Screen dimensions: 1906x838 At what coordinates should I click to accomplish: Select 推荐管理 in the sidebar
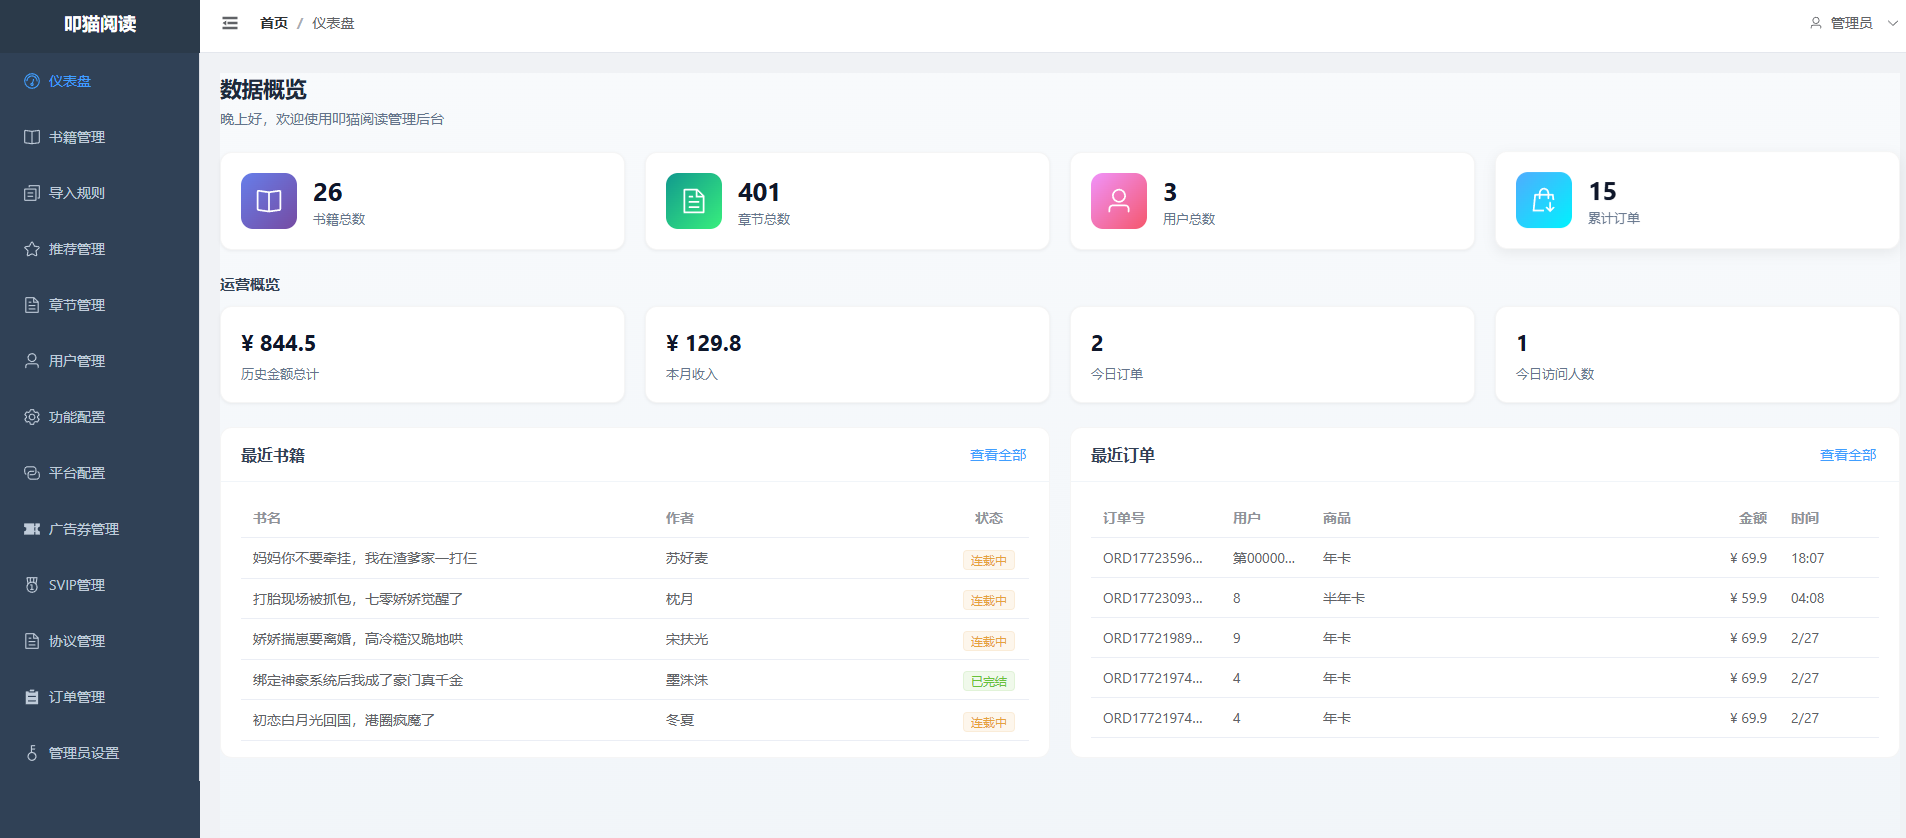click(x=100, y=249)
